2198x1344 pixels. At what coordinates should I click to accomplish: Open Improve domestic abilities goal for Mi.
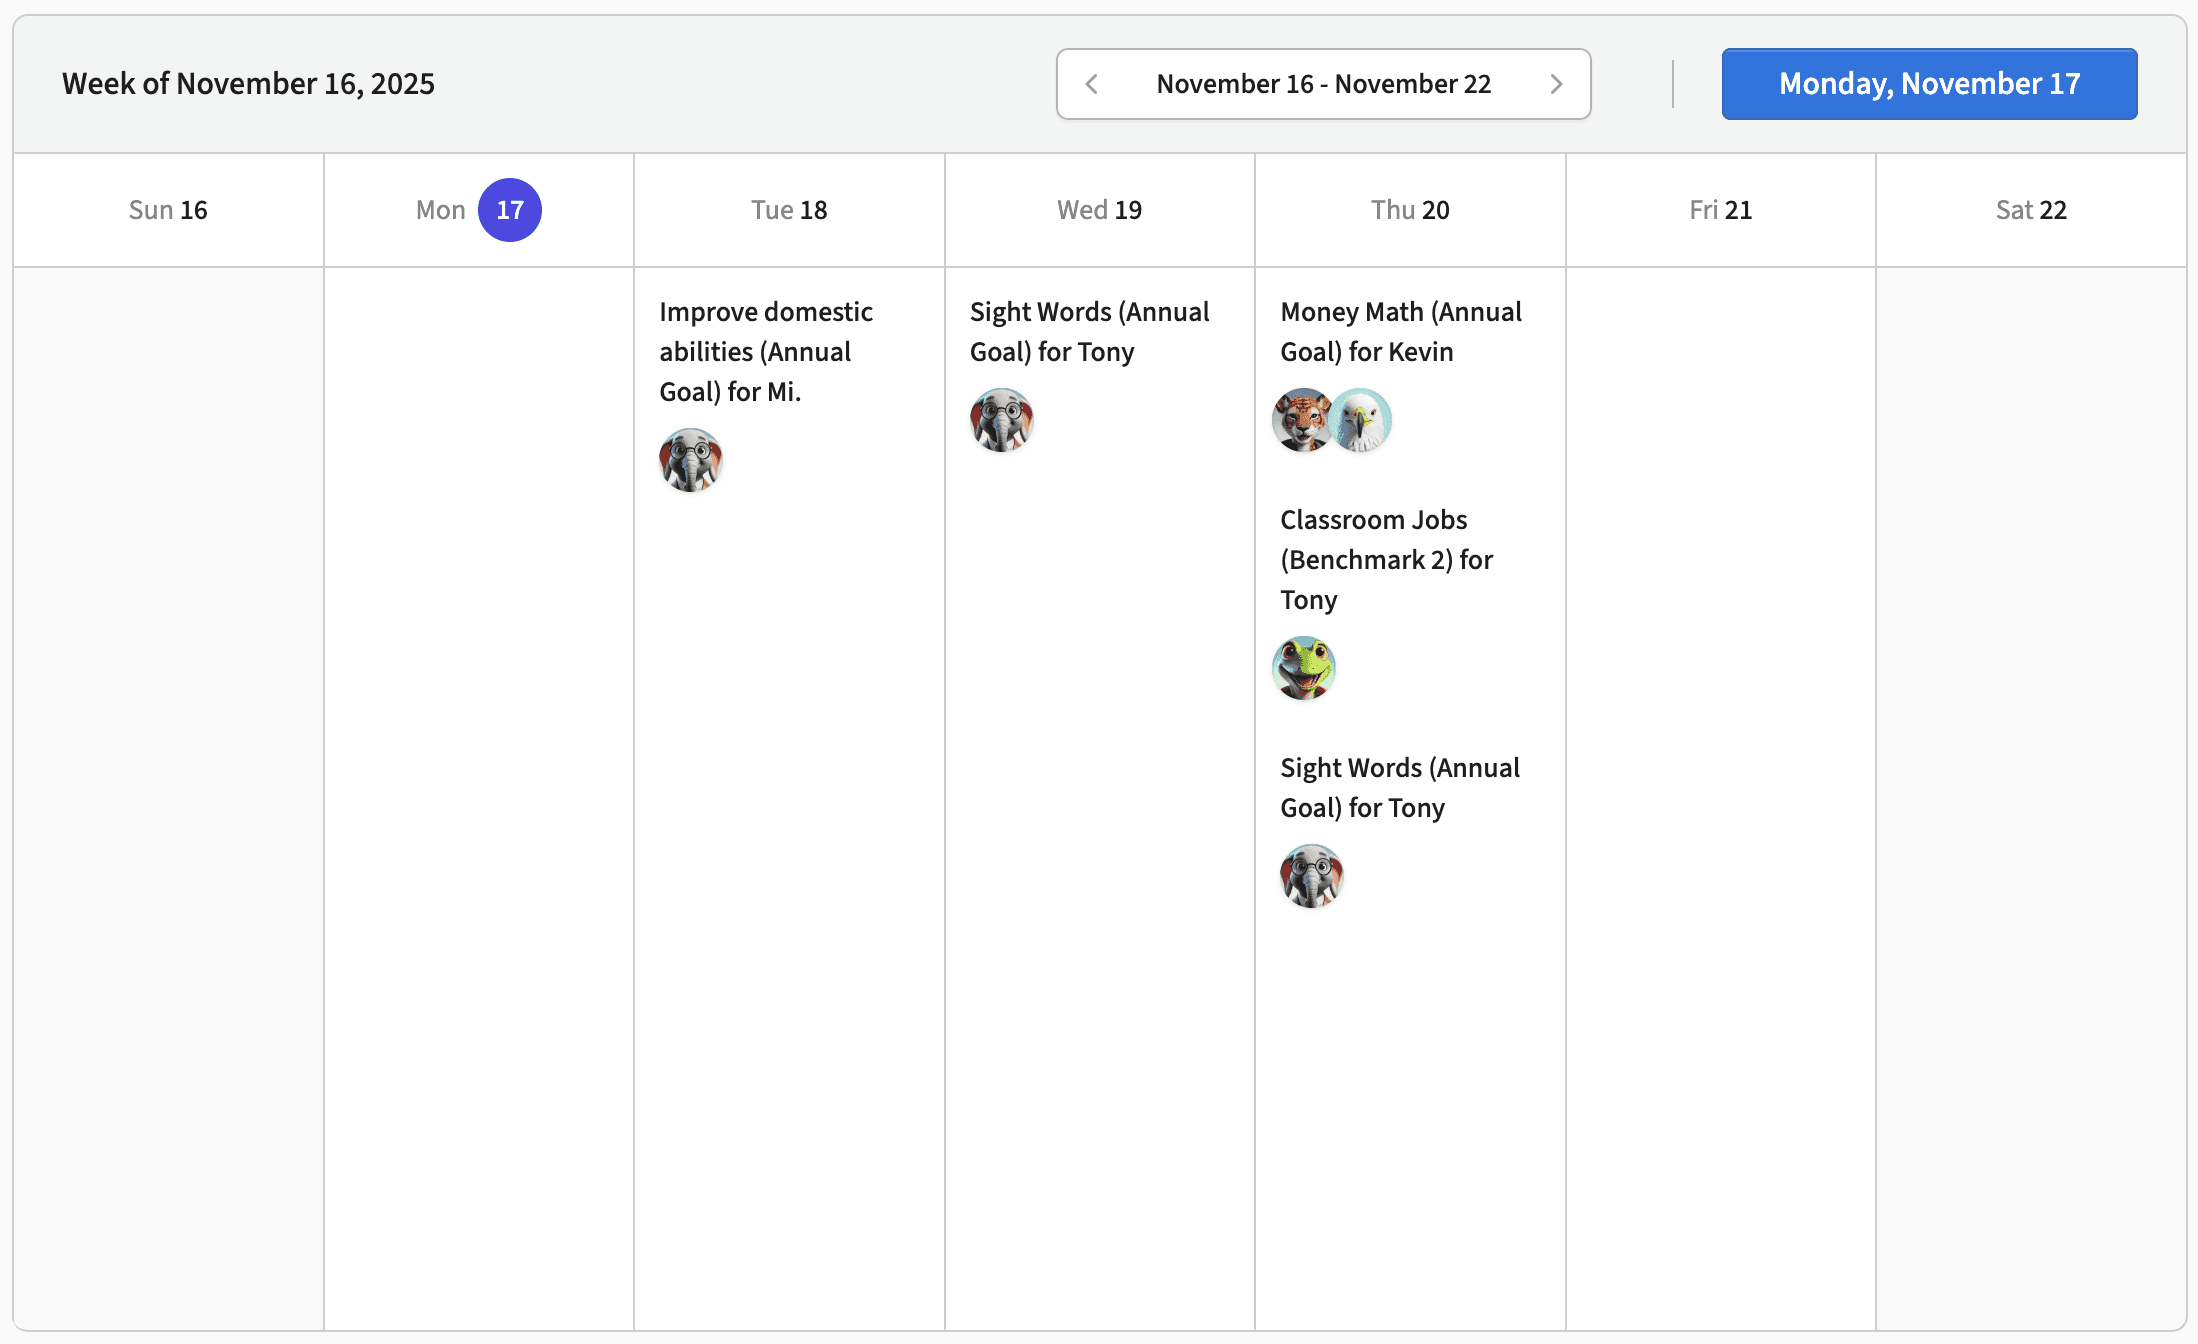[765, 352]
